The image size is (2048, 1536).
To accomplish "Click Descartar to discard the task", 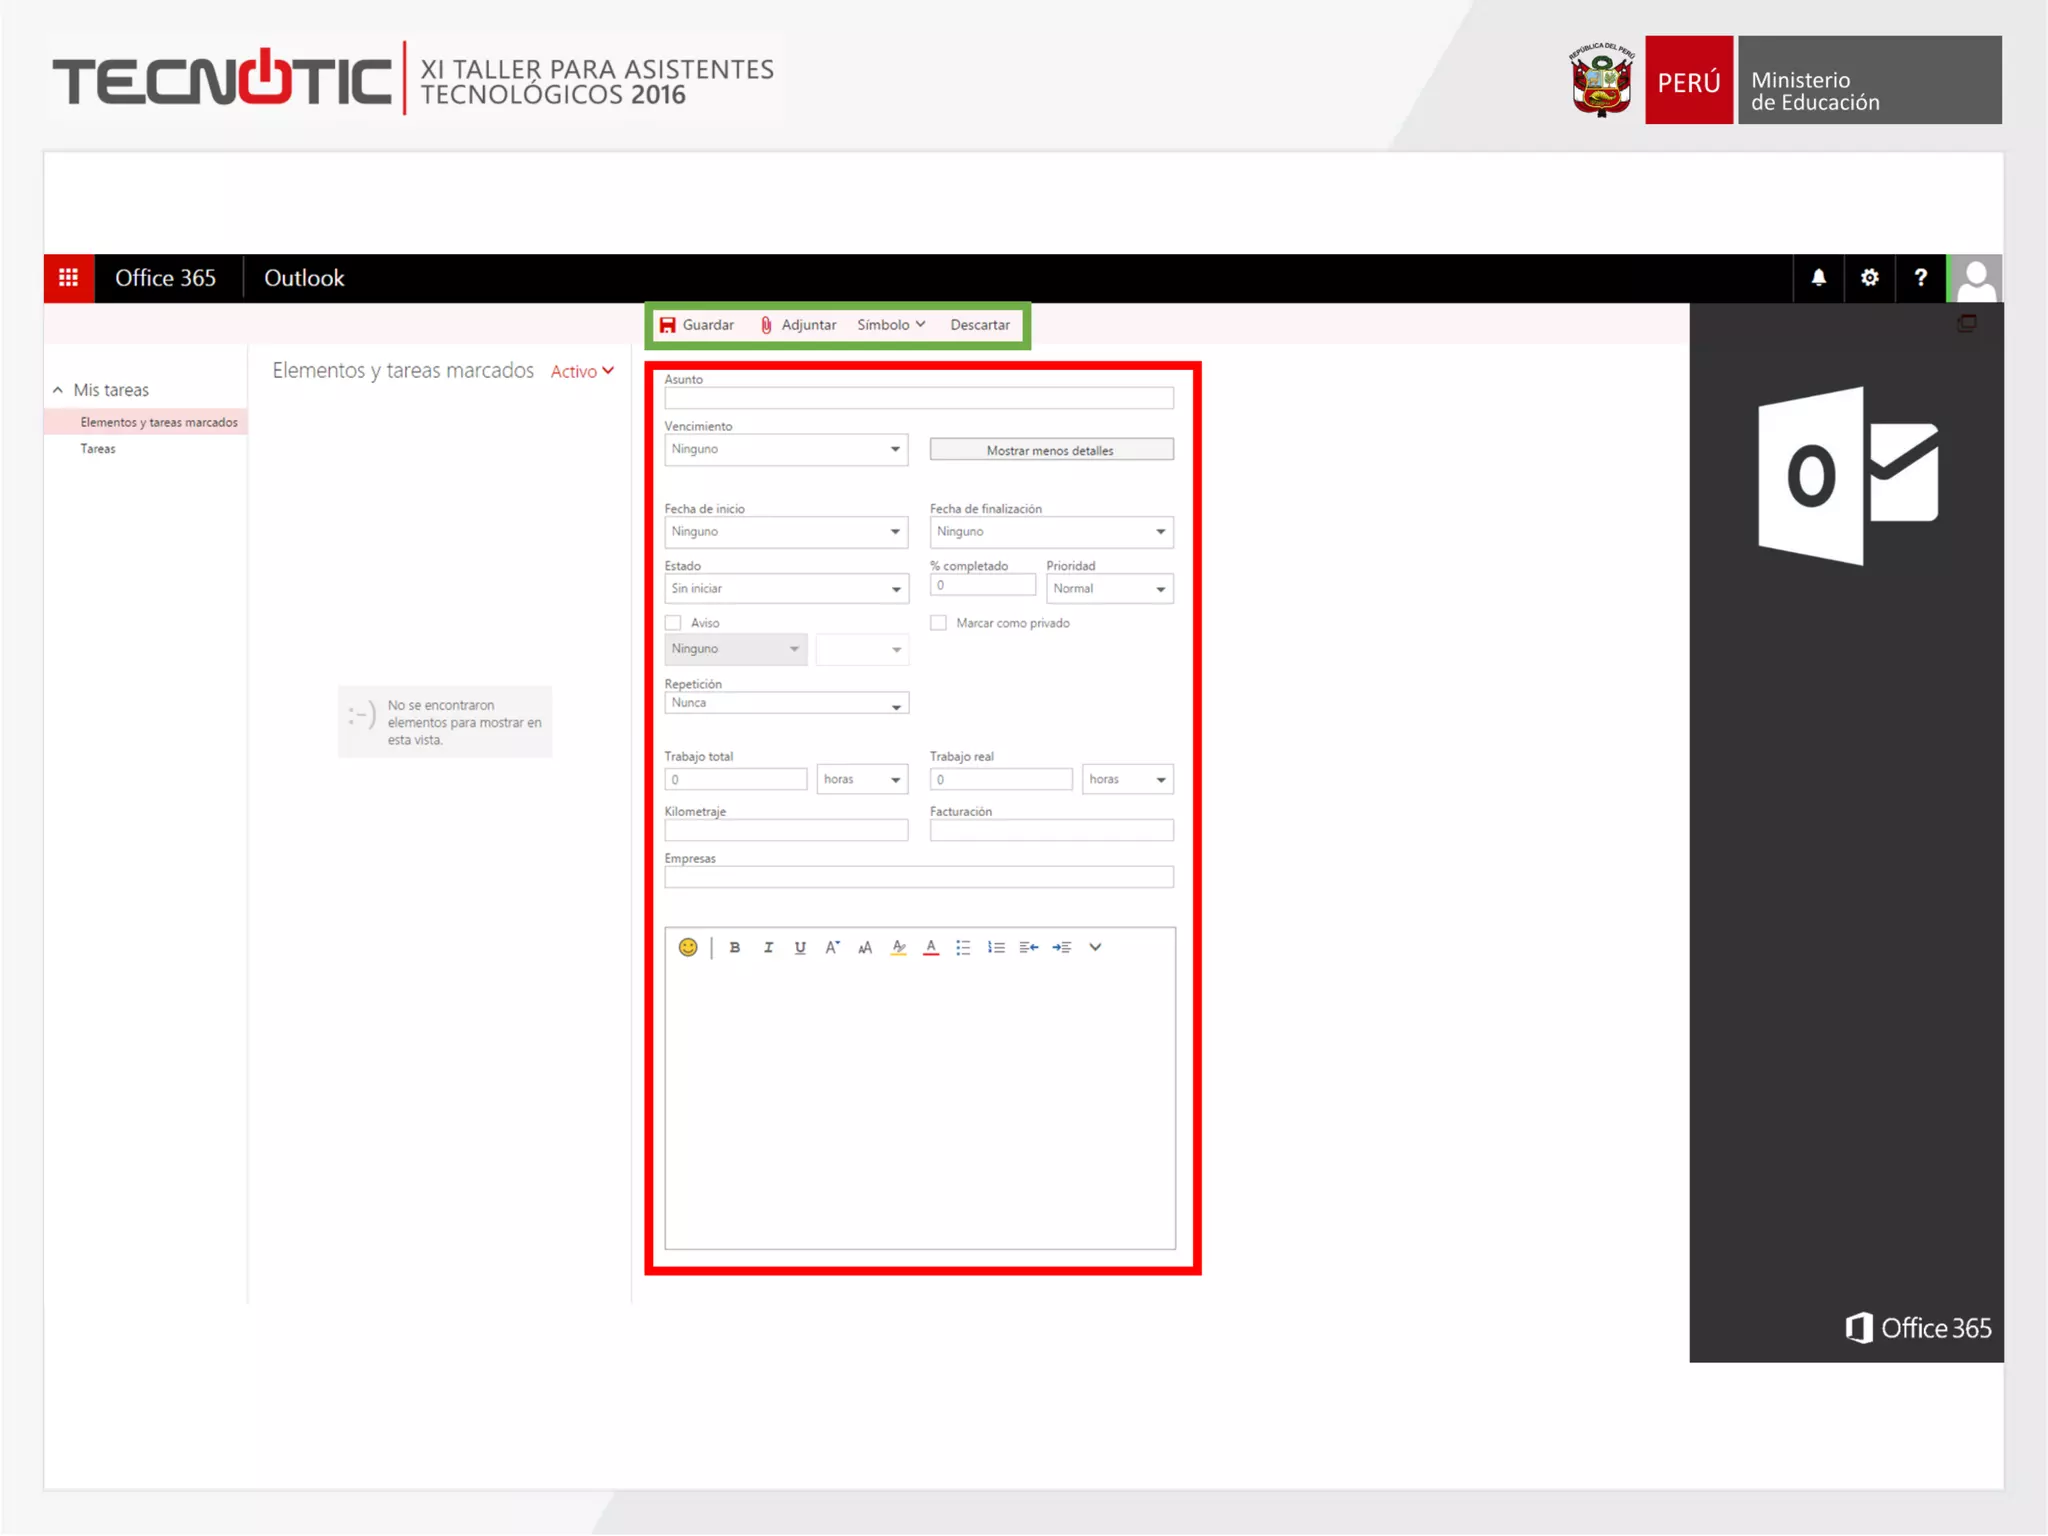I will 979,325.
